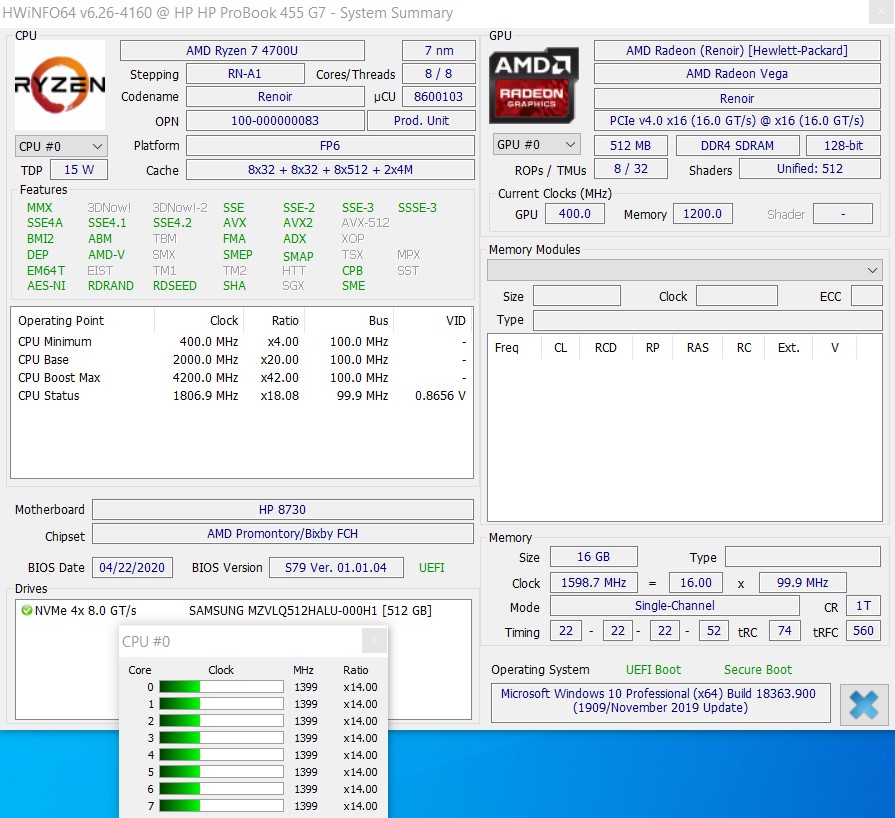
Task: Select the 'CPU Minimum' operating point row
Action: [242, 342]
